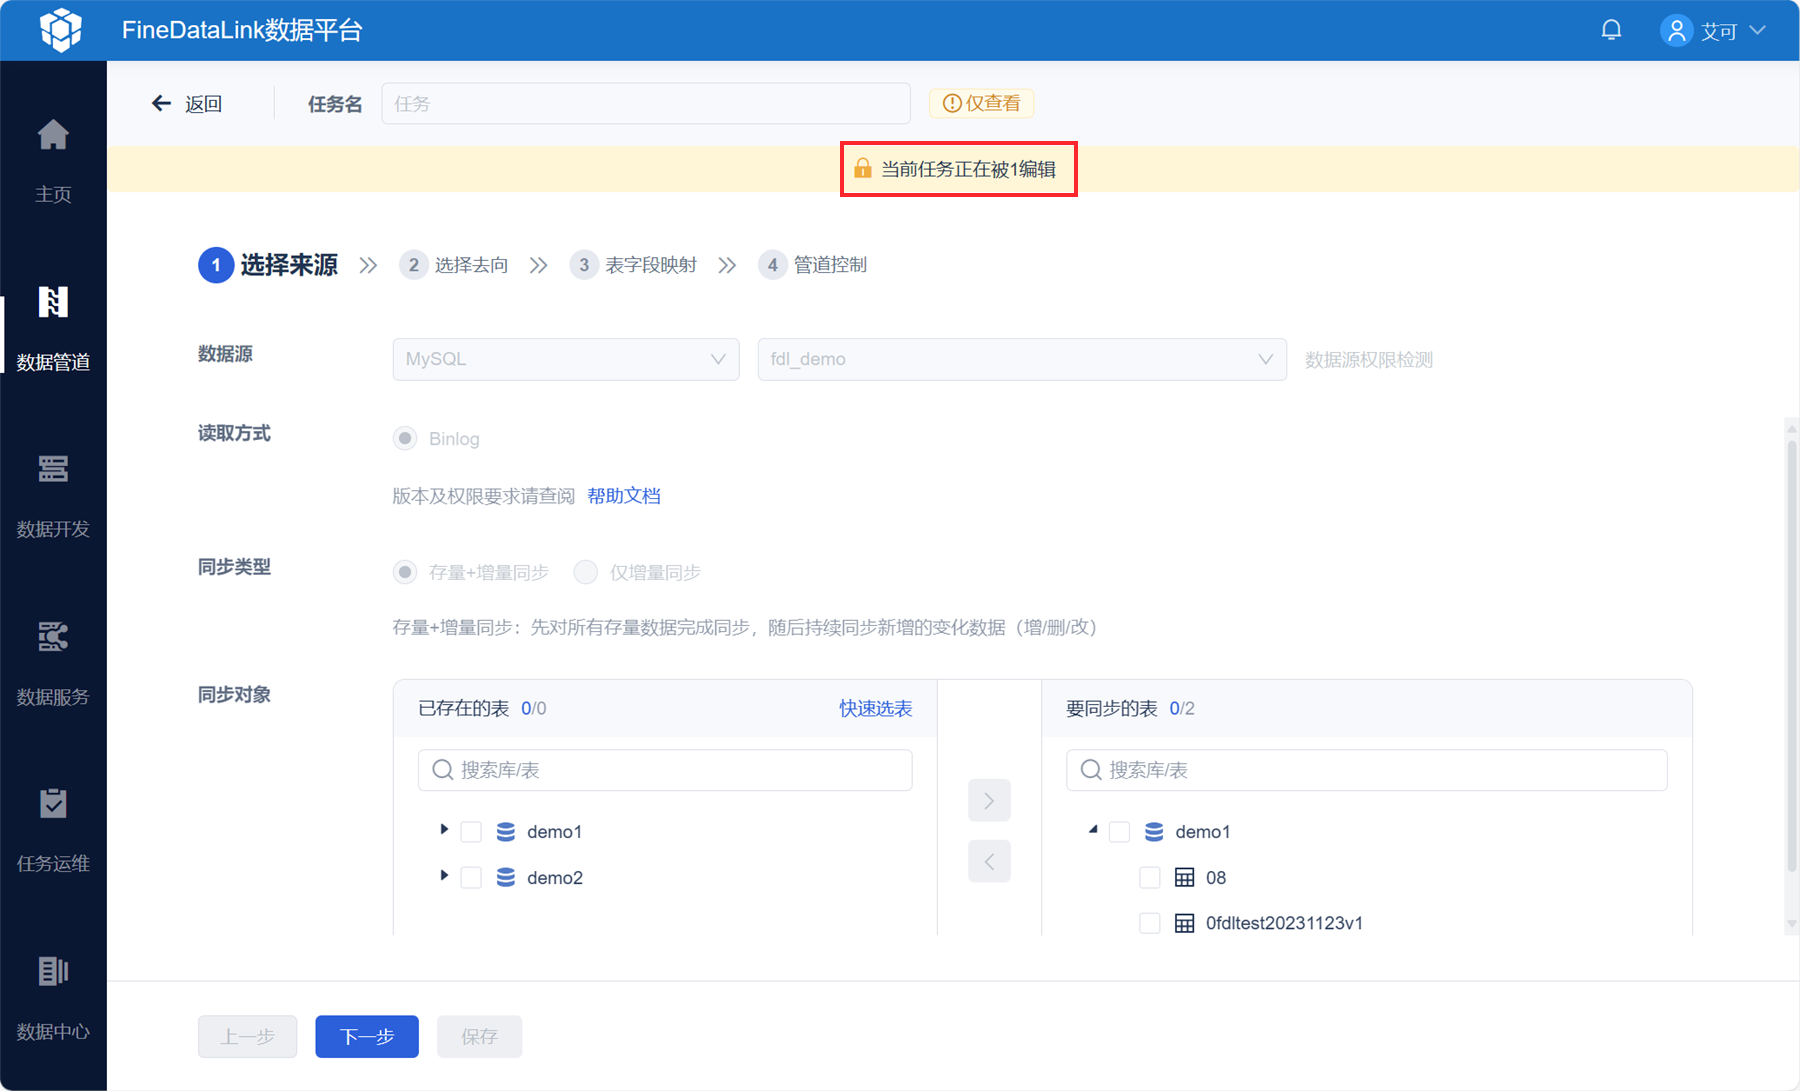
Task: Click search box under 已存在的表
Action: click(x=665, y=770)
